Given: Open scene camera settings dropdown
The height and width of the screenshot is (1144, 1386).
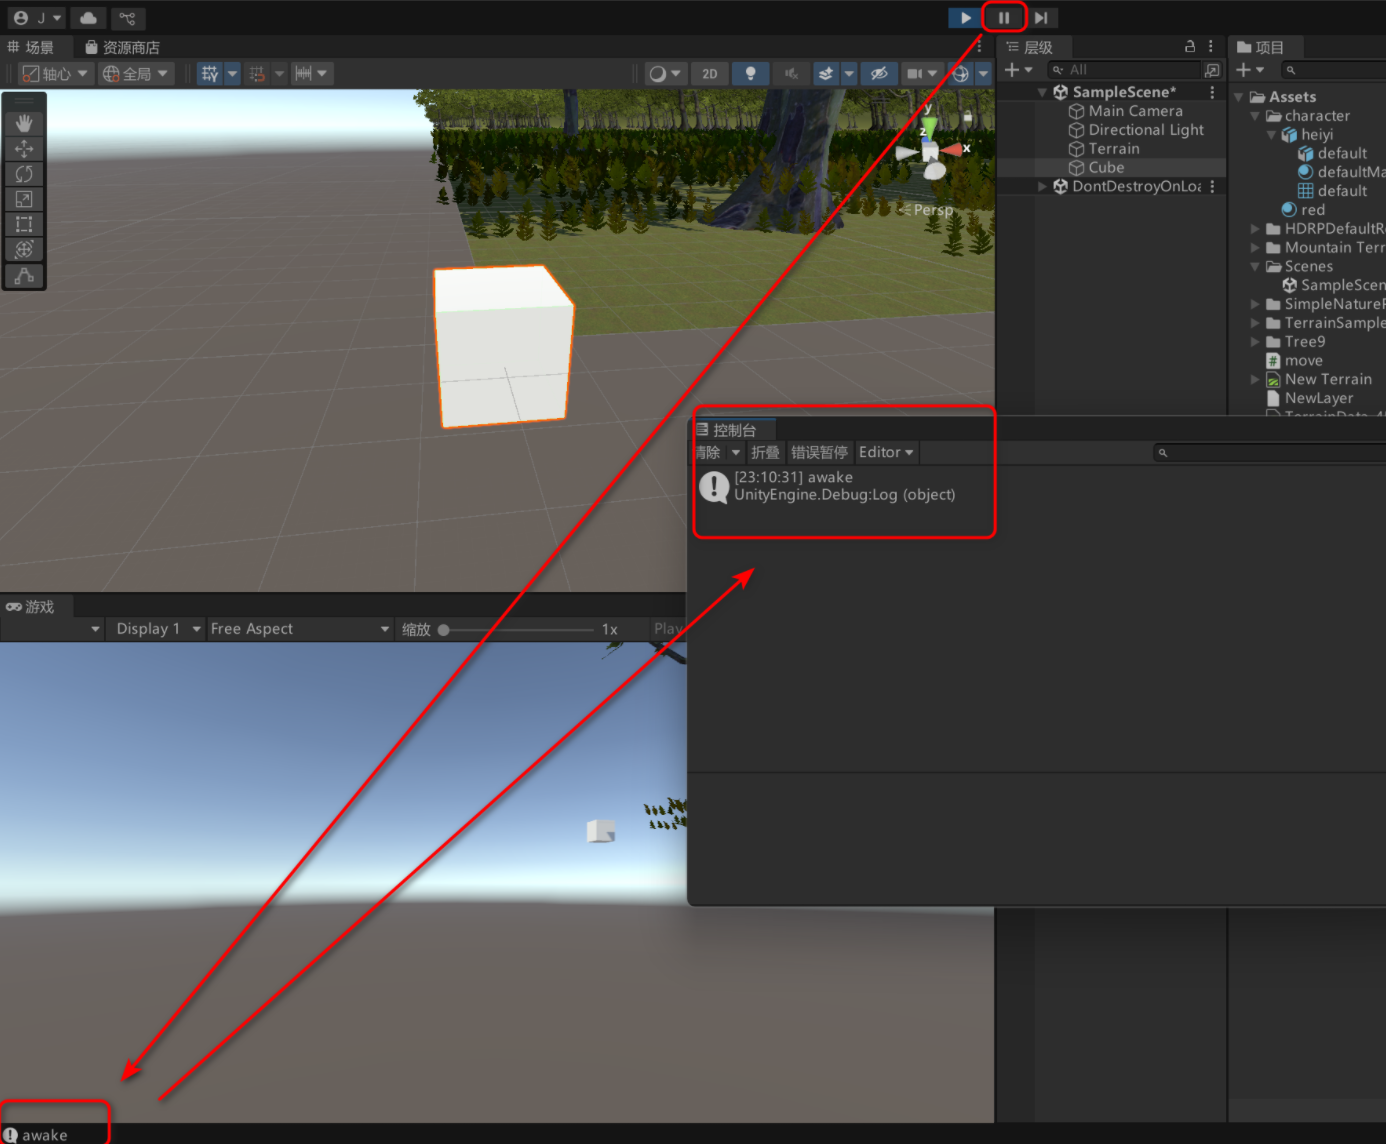Looking at the screenshot, I should pos(921,73).
